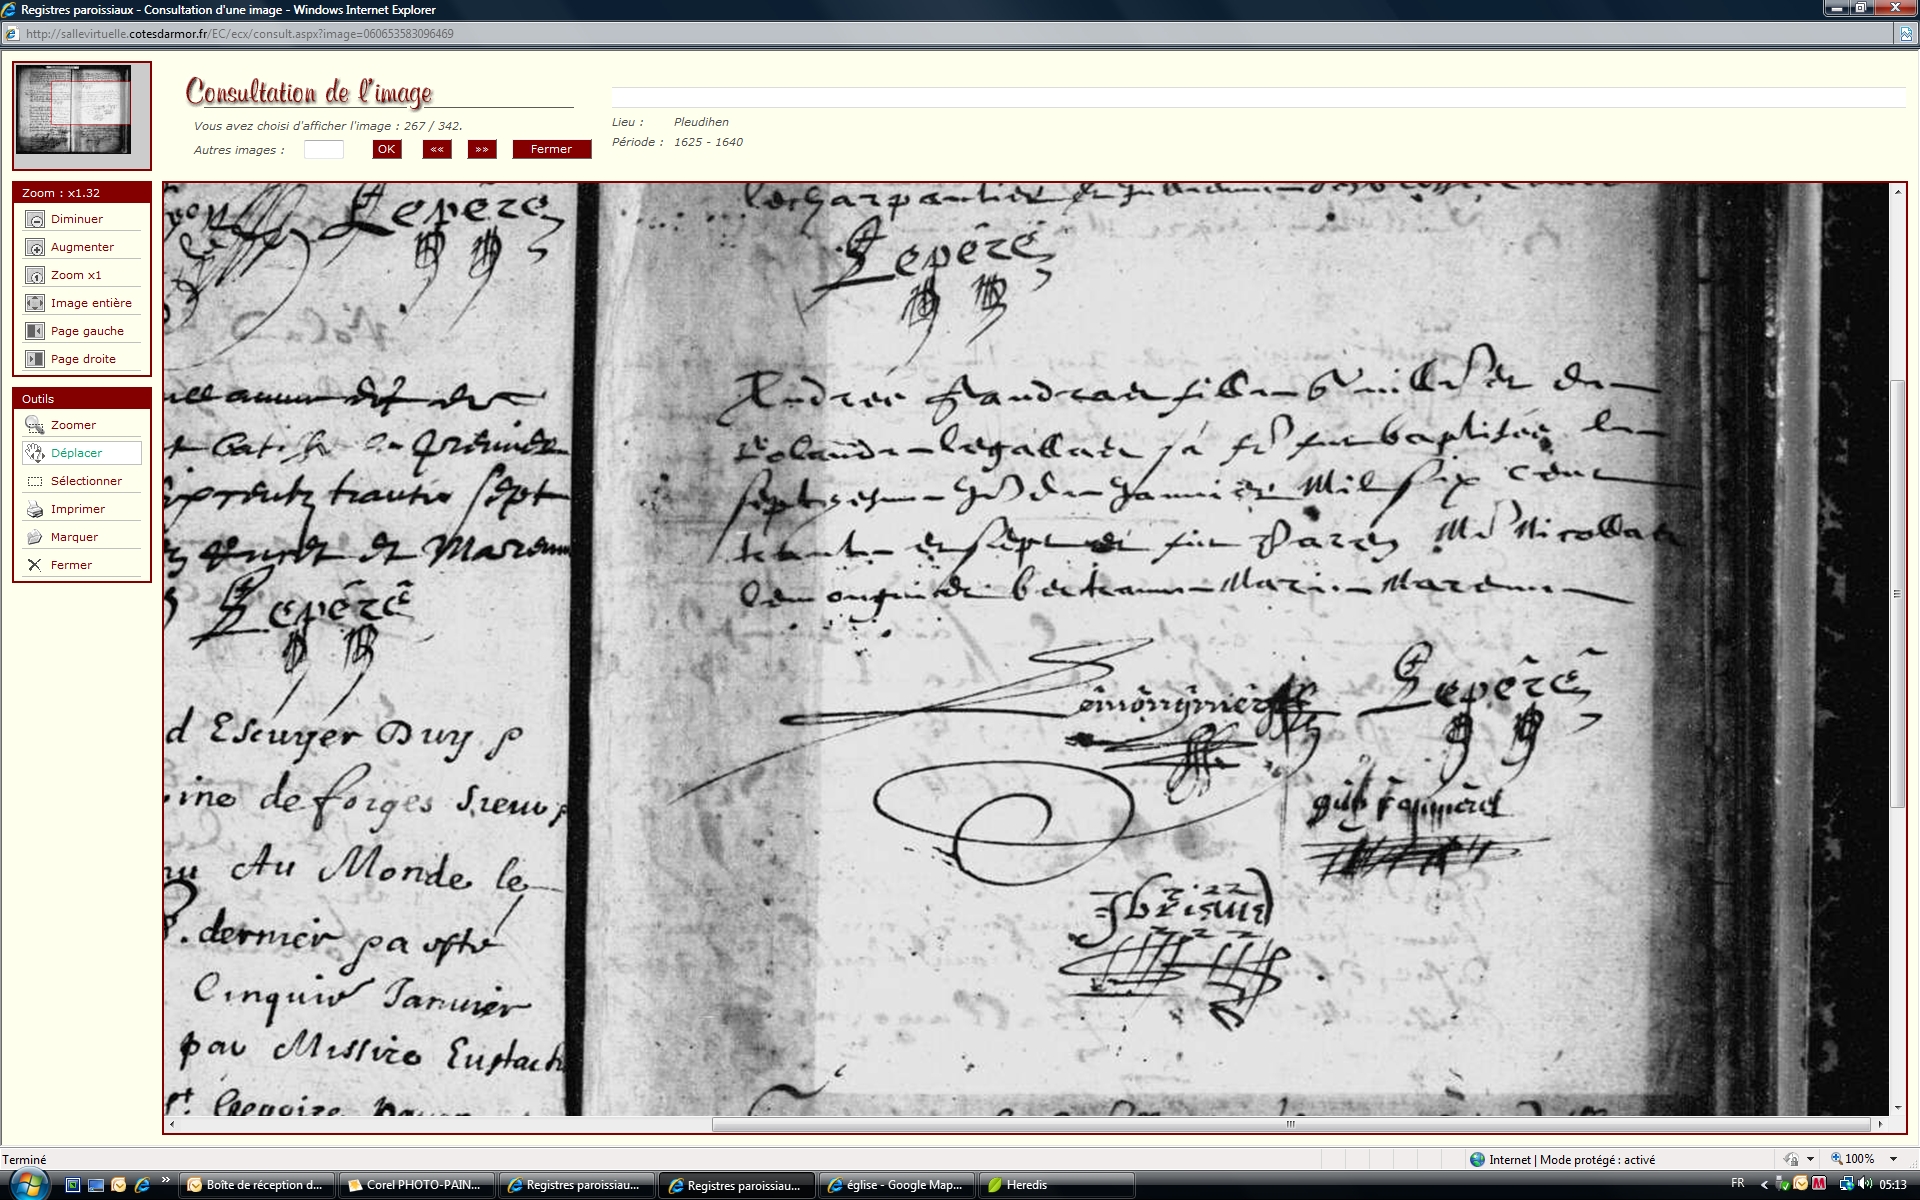The width and height of the screenshot is (1920, 1200).
Task: Go to the next image (»» button)
Action: [x=482, y=149]
